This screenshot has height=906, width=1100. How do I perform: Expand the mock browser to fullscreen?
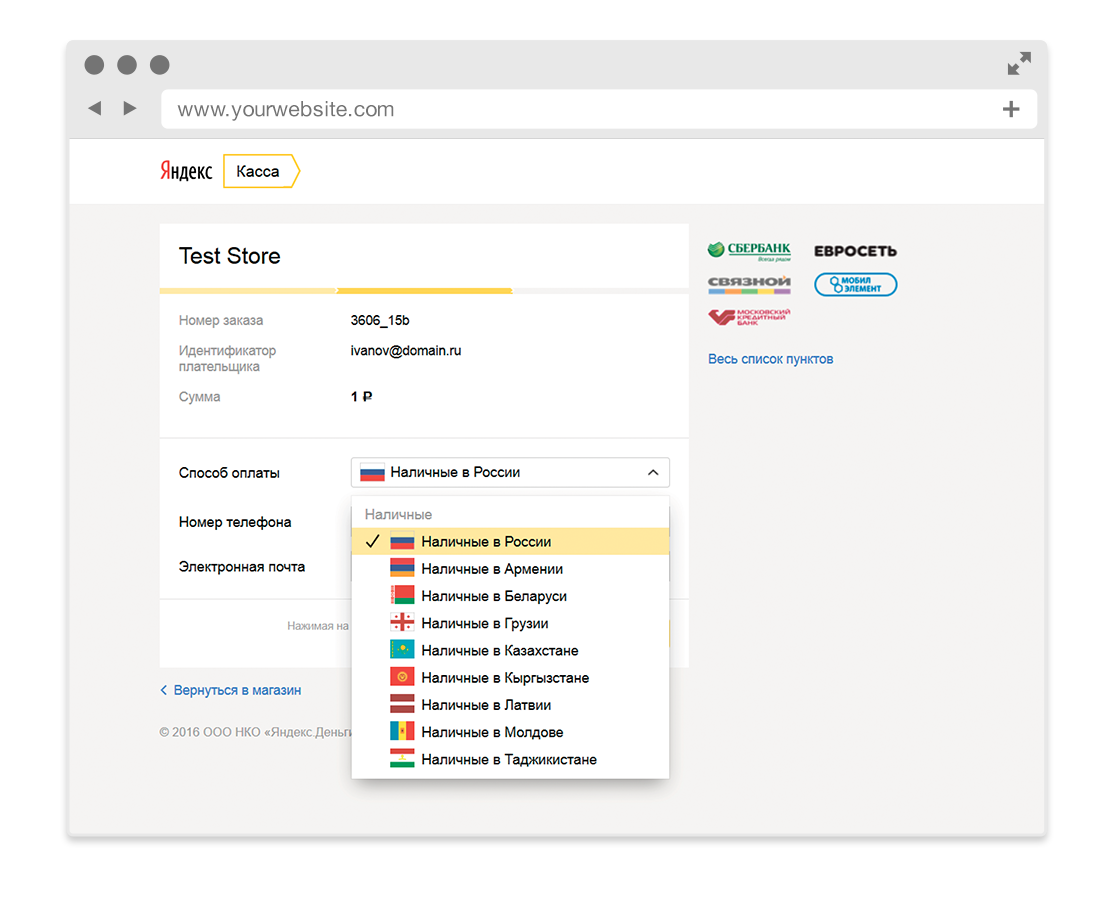(1019, 63)
